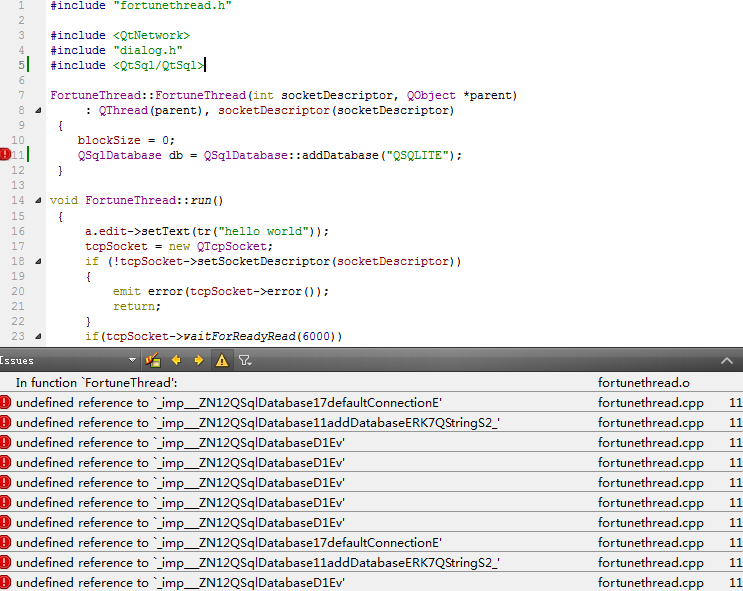743x591 pixels.
Task: Click the QSqlDatabase::addDatabase code on line 11
Action: (x=333, y=155)
